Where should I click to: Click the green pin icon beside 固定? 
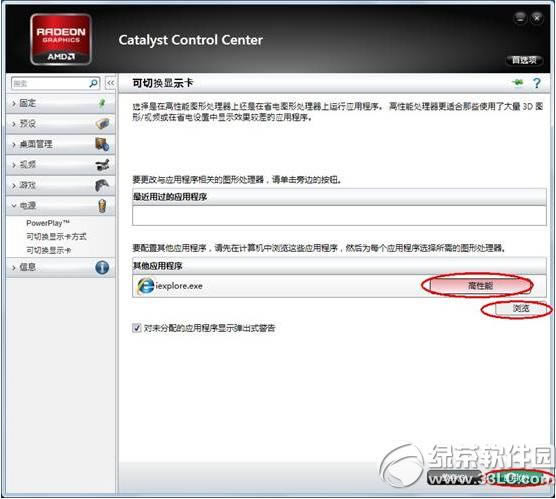point(102,103)
